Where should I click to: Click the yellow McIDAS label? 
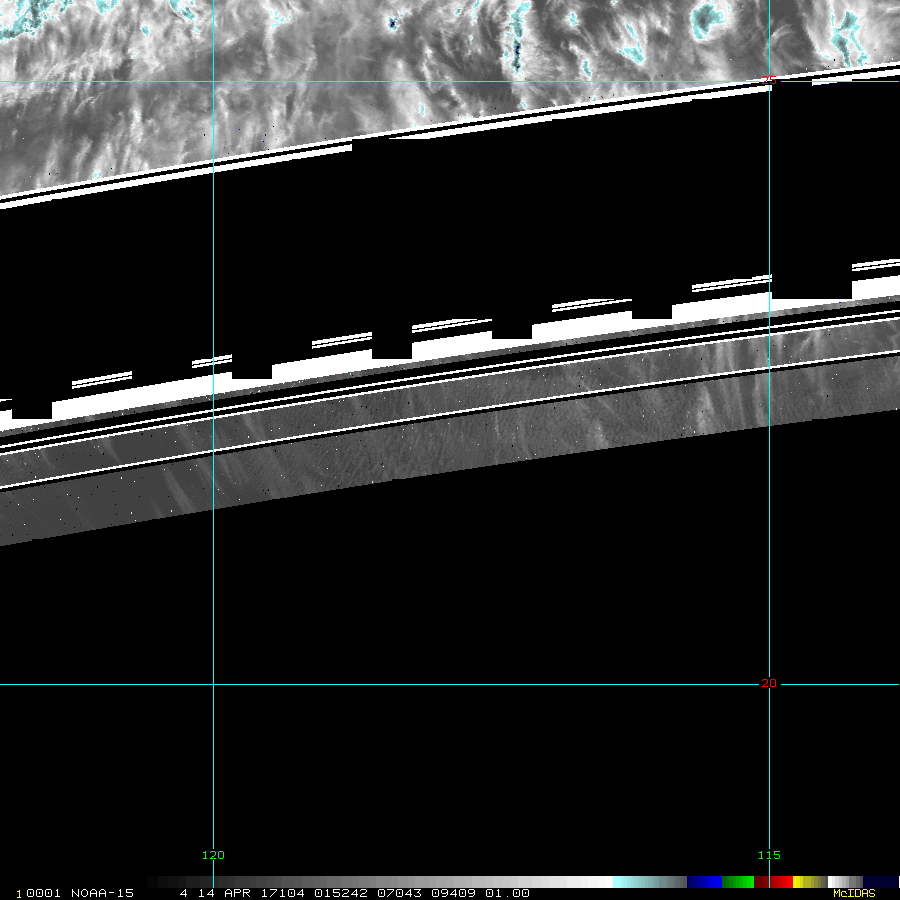point(853,893)
